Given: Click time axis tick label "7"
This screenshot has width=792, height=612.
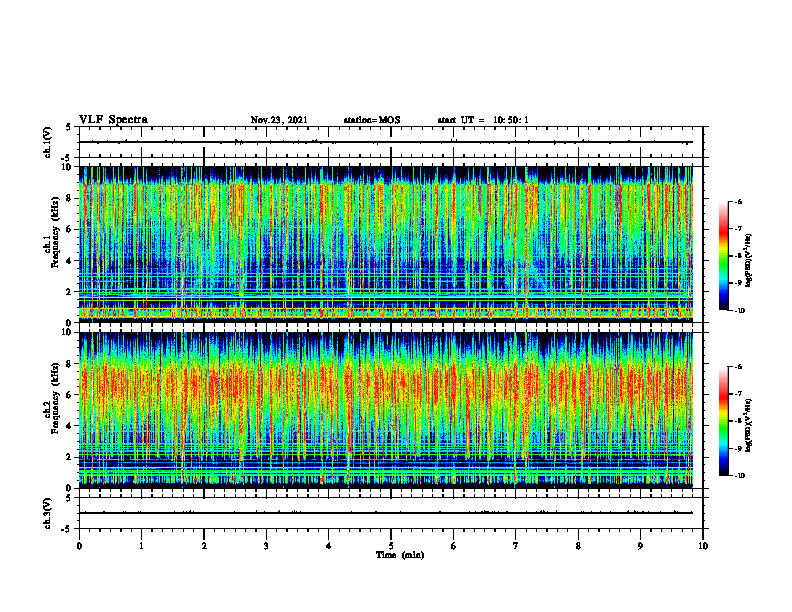Looking at the screenshot, I should click(516, 546).
